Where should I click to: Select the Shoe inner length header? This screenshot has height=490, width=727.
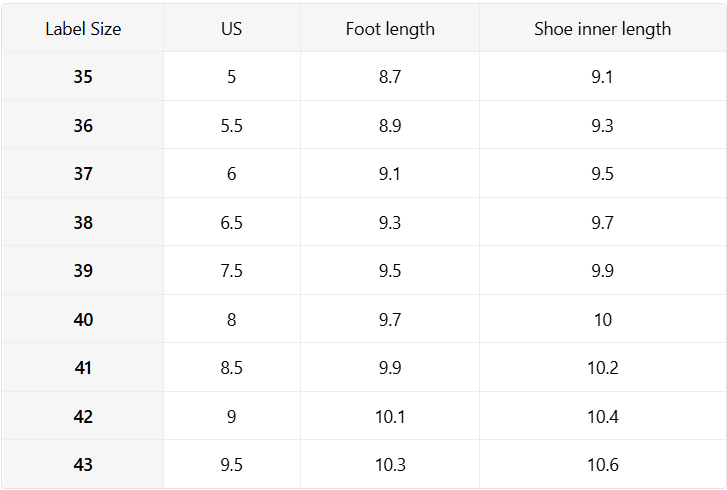(x=602, y=29)
